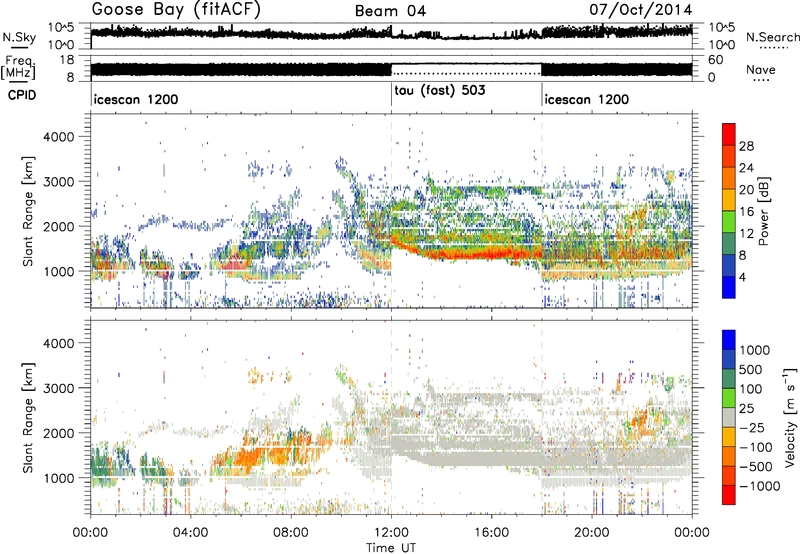The image size is (800, 554).
Task: Click the '-1000' velocity colorbar value
Action: pyautogui.click(x=760, y=486)
